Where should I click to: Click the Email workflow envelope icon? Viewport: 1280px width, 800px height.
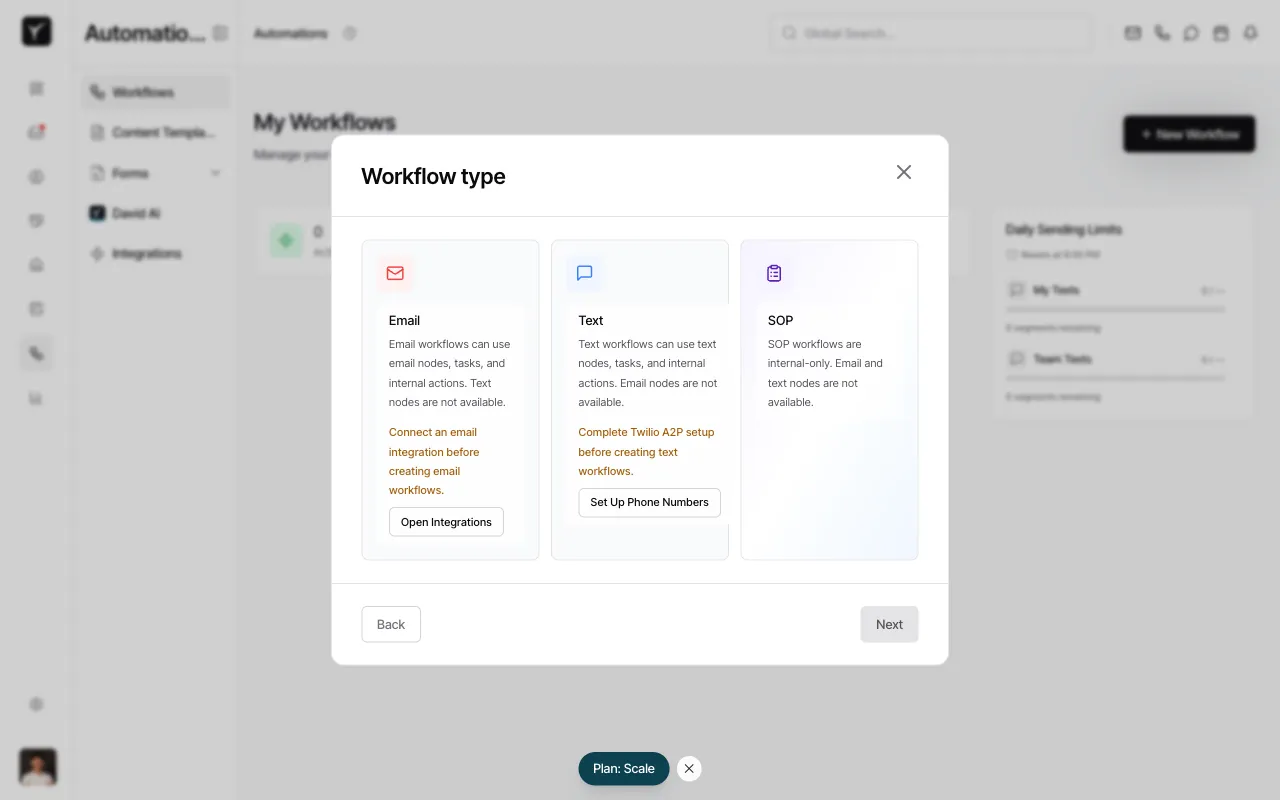pos(395,273)
